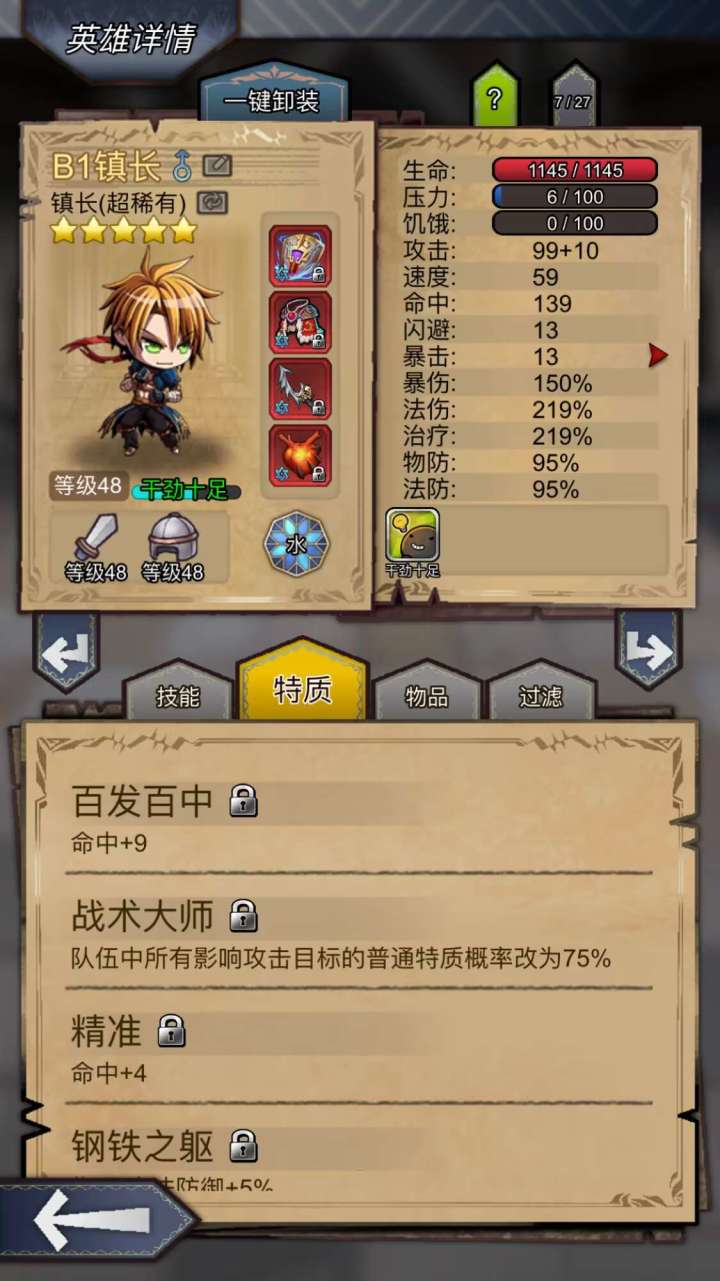Toggle the lock on 百发百中 trait
720x1281 pixels.
click(243, 800)
